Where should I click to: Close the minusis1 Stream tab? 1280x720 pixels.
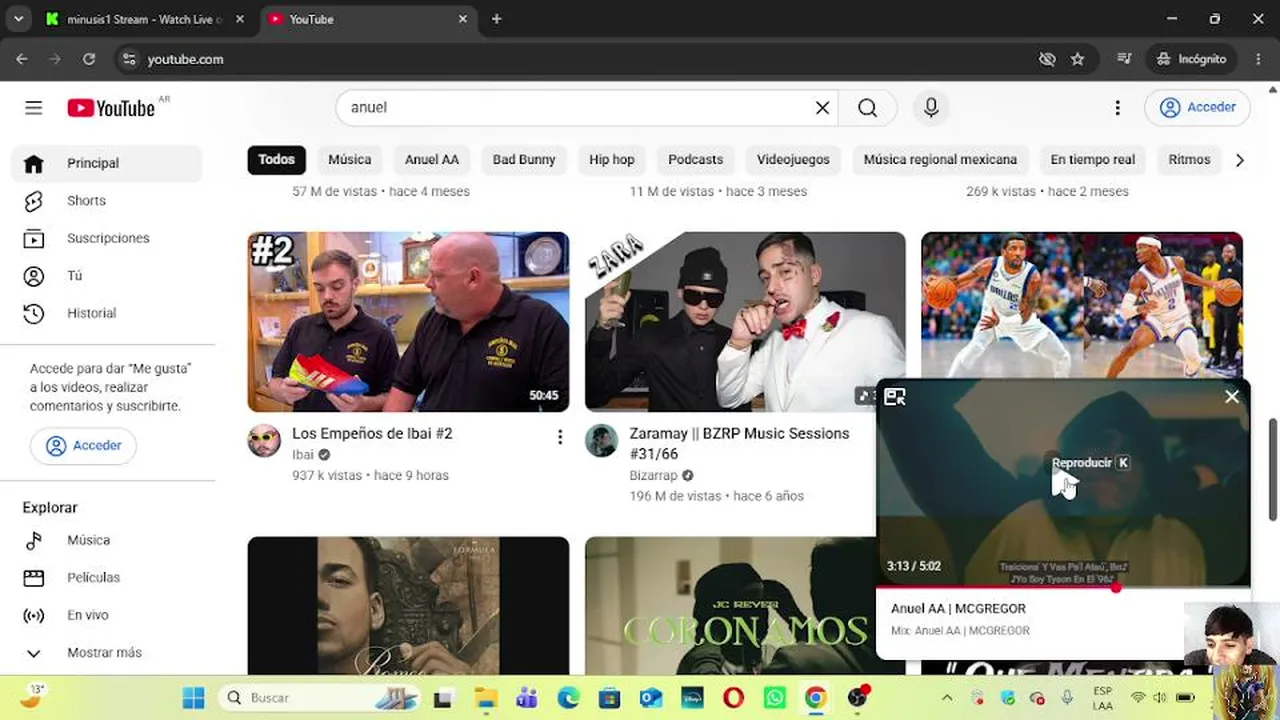pyautogui.click(x=240, y=19)
